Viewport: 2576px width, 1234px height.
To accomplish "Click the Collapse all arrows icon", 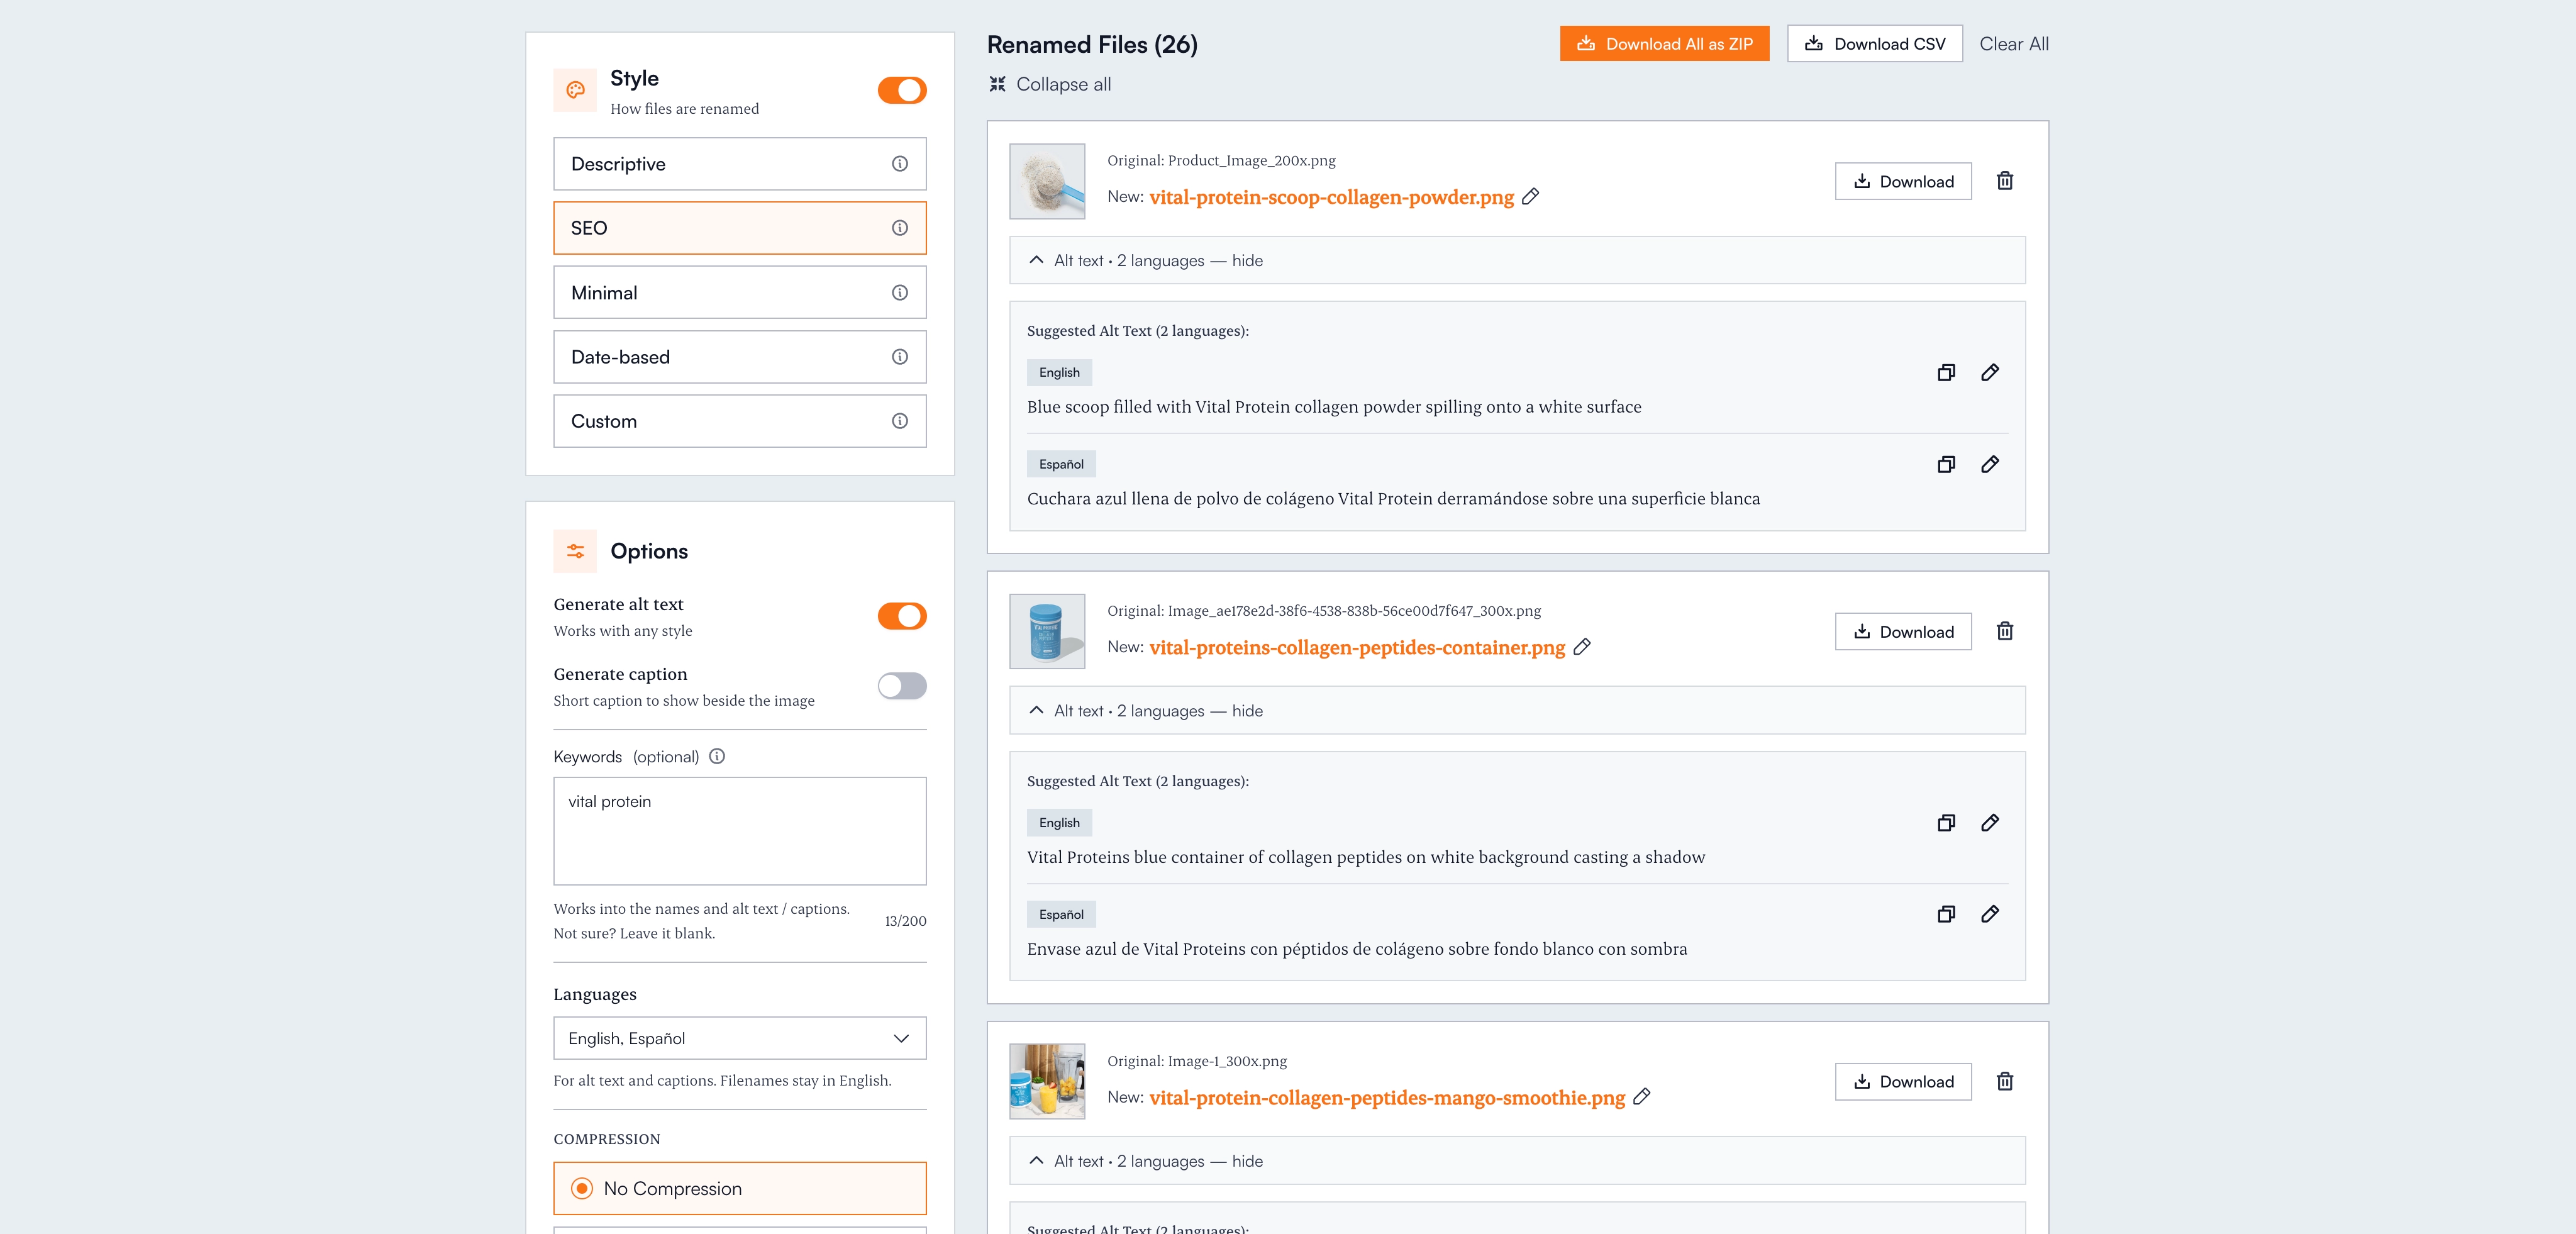I will tap(997, 84).
